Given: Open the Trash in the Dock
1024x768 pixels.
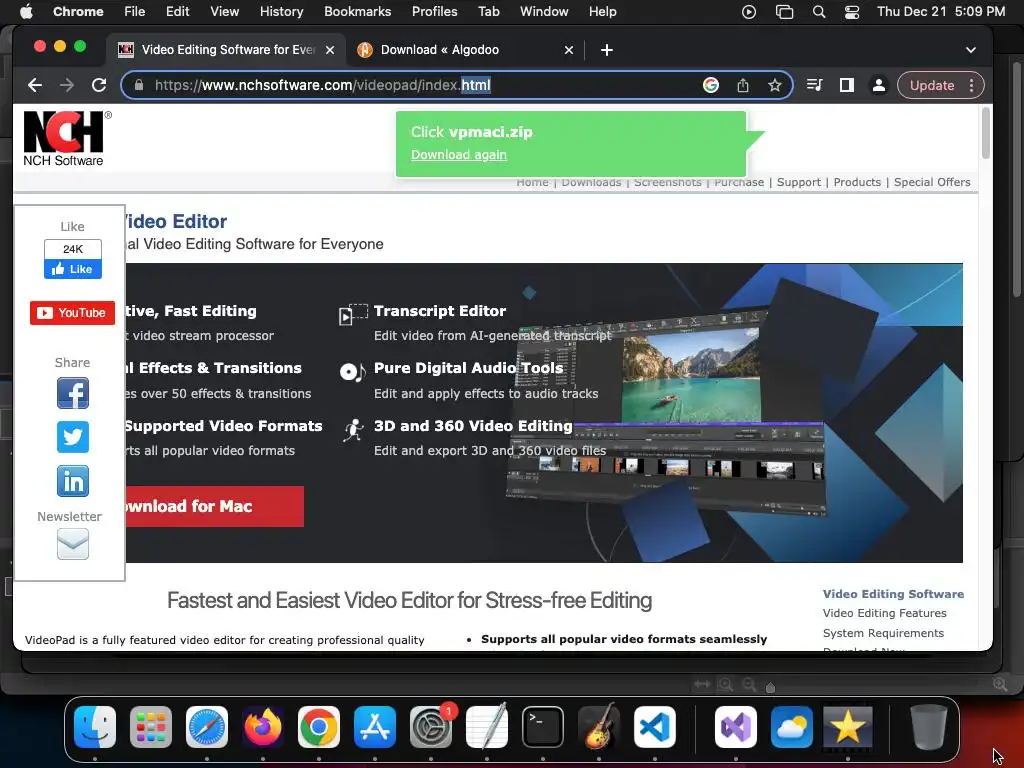Looking at the screenshot, I should tap(929, 727).
